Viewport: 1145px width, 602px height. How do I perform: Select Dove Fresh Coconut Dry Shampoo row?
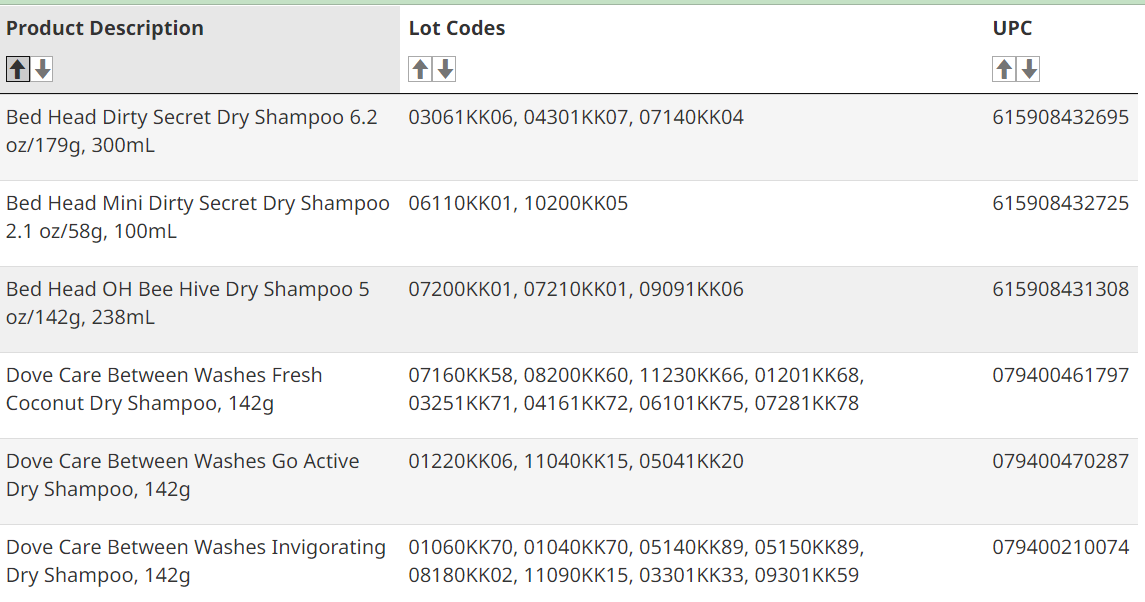tap(569, 396)
